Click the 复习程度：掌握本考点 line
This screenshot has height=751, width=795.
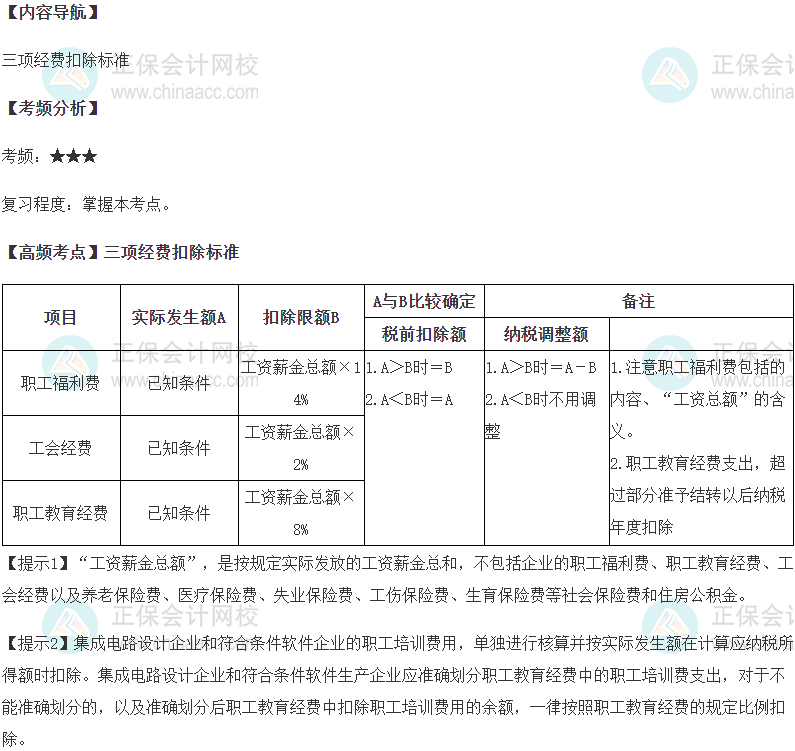pyautogui.click(x=86, y=204)
